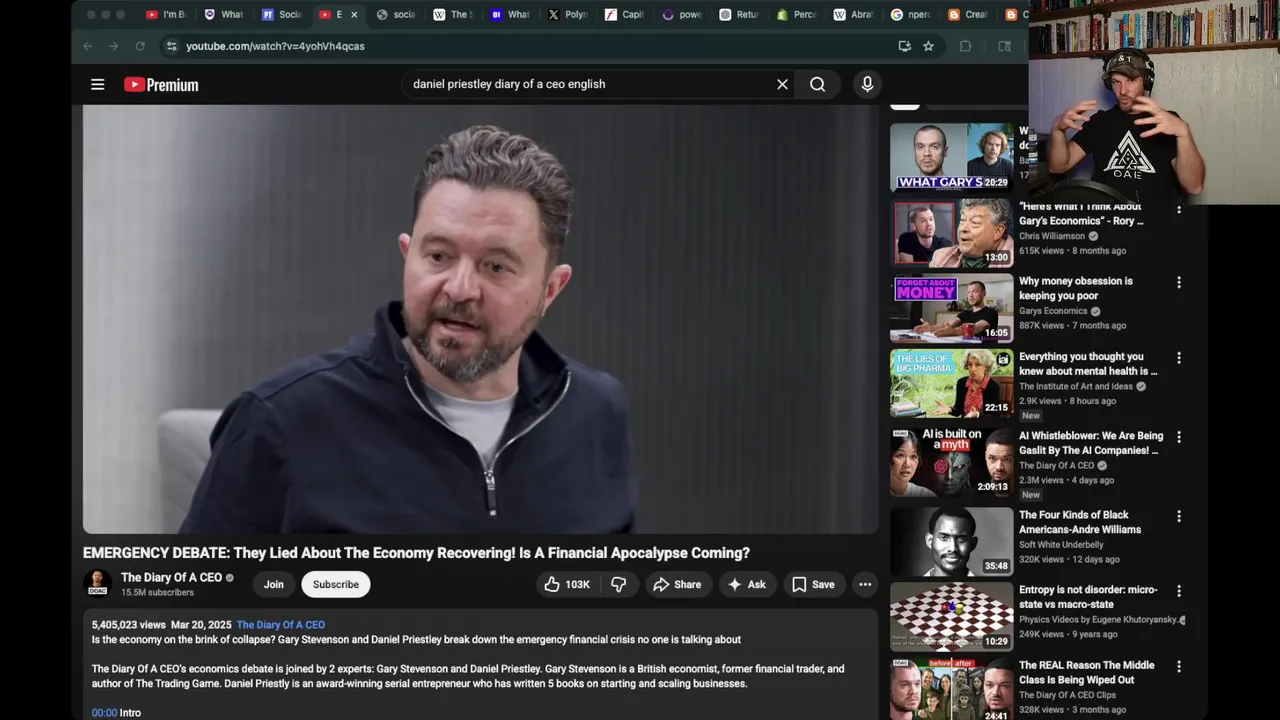Open options menu for AI Whistleblower video
This screenshot has height=720, width=1280.
tap(1178, 437)
